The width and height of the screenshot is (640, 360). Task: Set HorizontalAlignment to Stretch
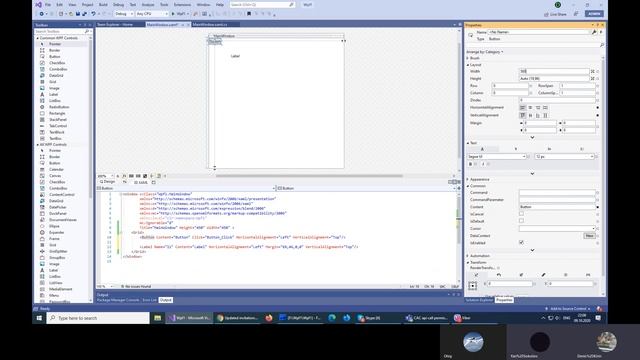click(x=545, y=107)
